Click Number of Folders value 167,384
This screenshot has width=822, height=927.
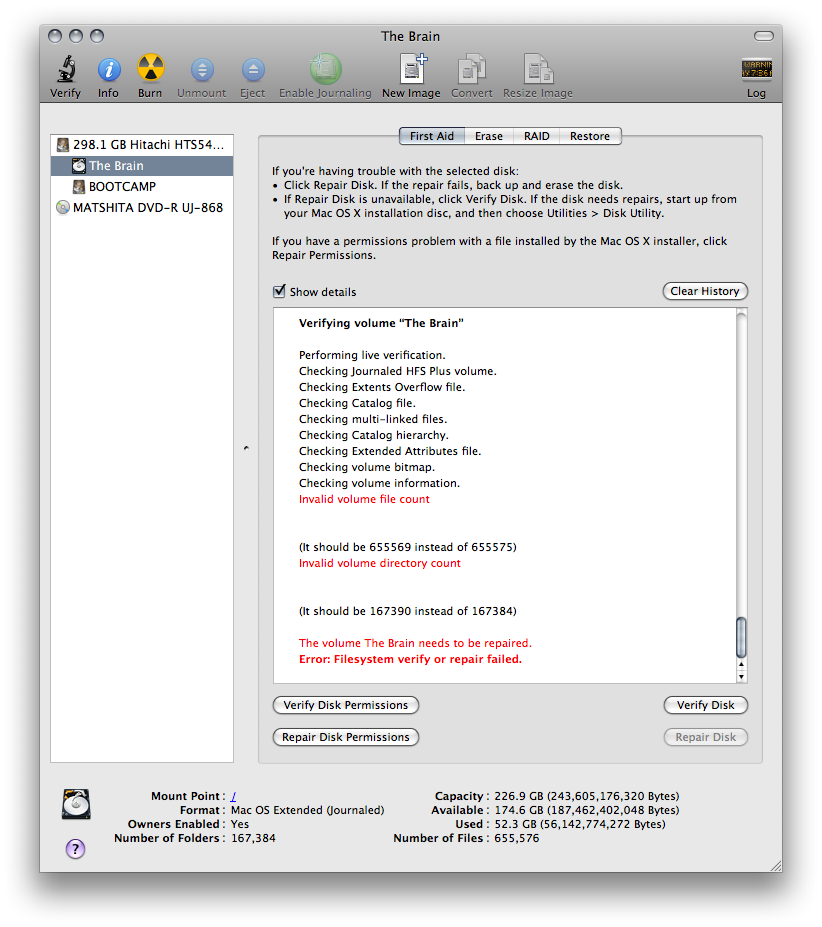[253, 838]
